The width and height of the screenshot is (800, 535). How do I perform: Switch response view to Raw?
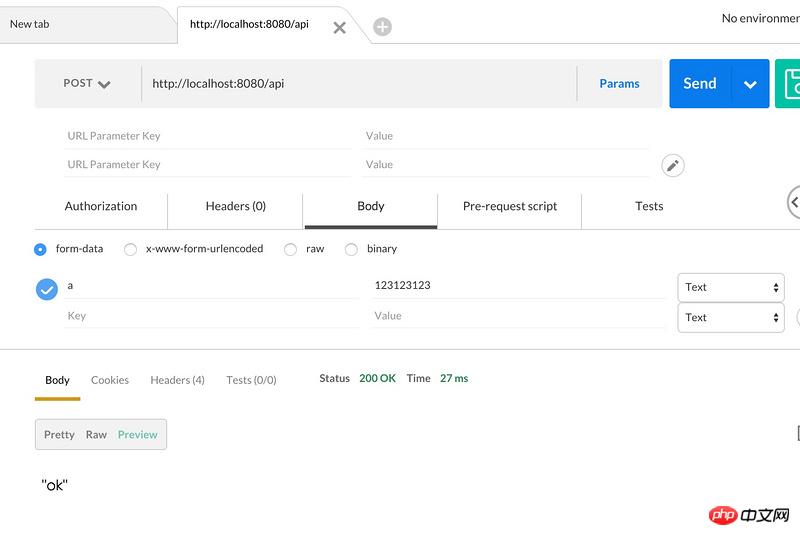[x=96, y=434]
